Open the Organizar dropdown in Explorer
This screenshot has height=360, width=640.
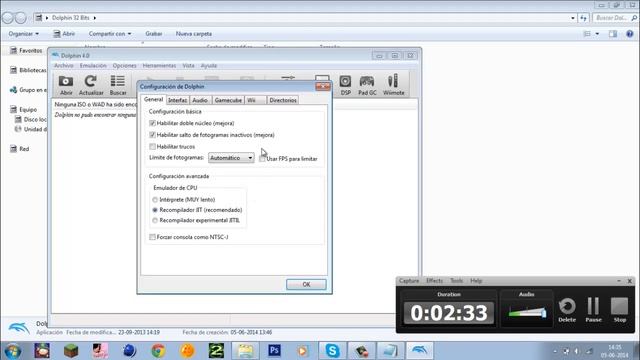(x=24, y=34)
